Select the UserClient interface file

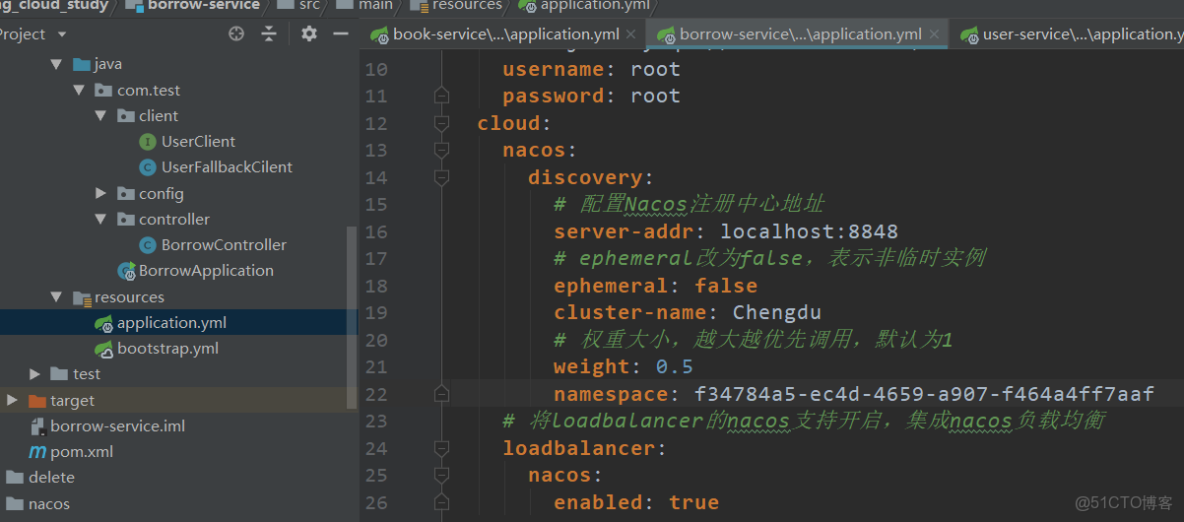coord(198,142)
